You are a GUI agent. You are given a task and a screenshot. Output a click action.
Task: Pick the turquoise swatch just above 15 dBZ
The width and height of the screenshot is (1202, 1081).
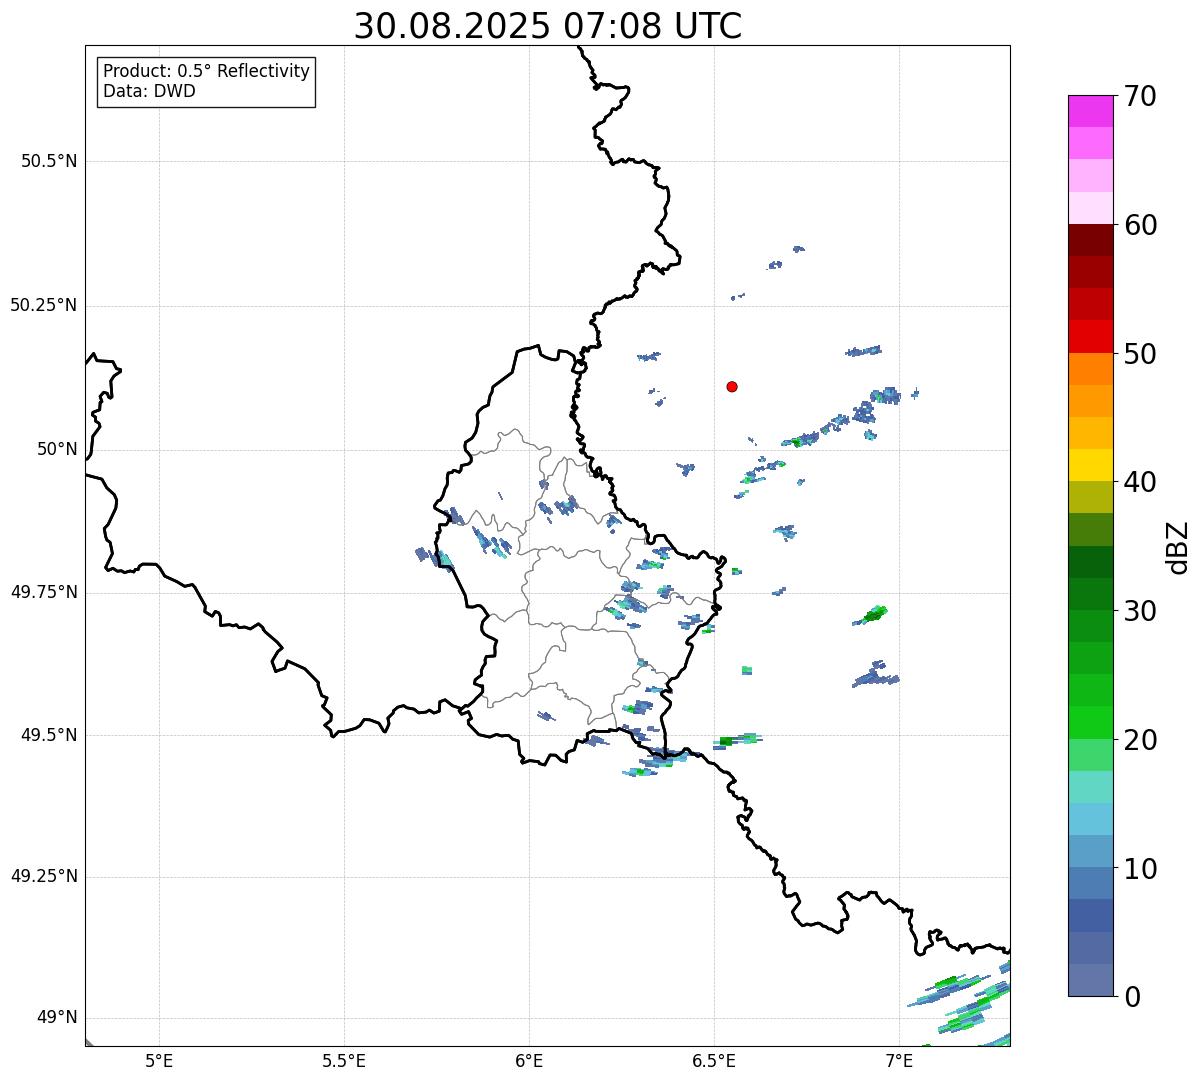click(x=1091, y=787)
